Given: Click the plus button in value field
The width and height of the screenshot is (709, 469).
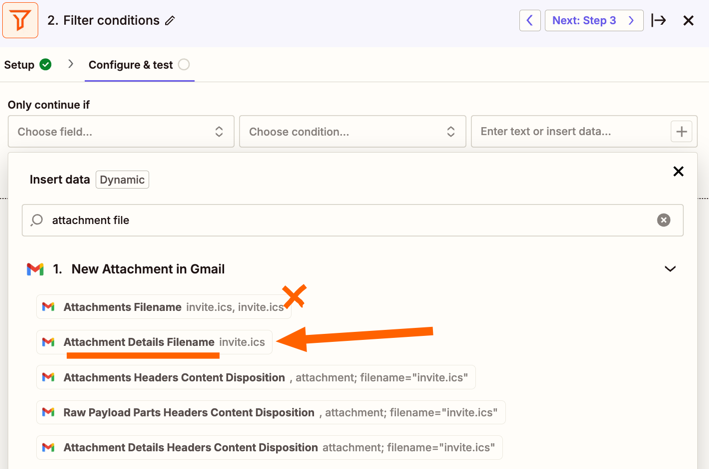Looking at the screenshot, I should click(681, 132).
